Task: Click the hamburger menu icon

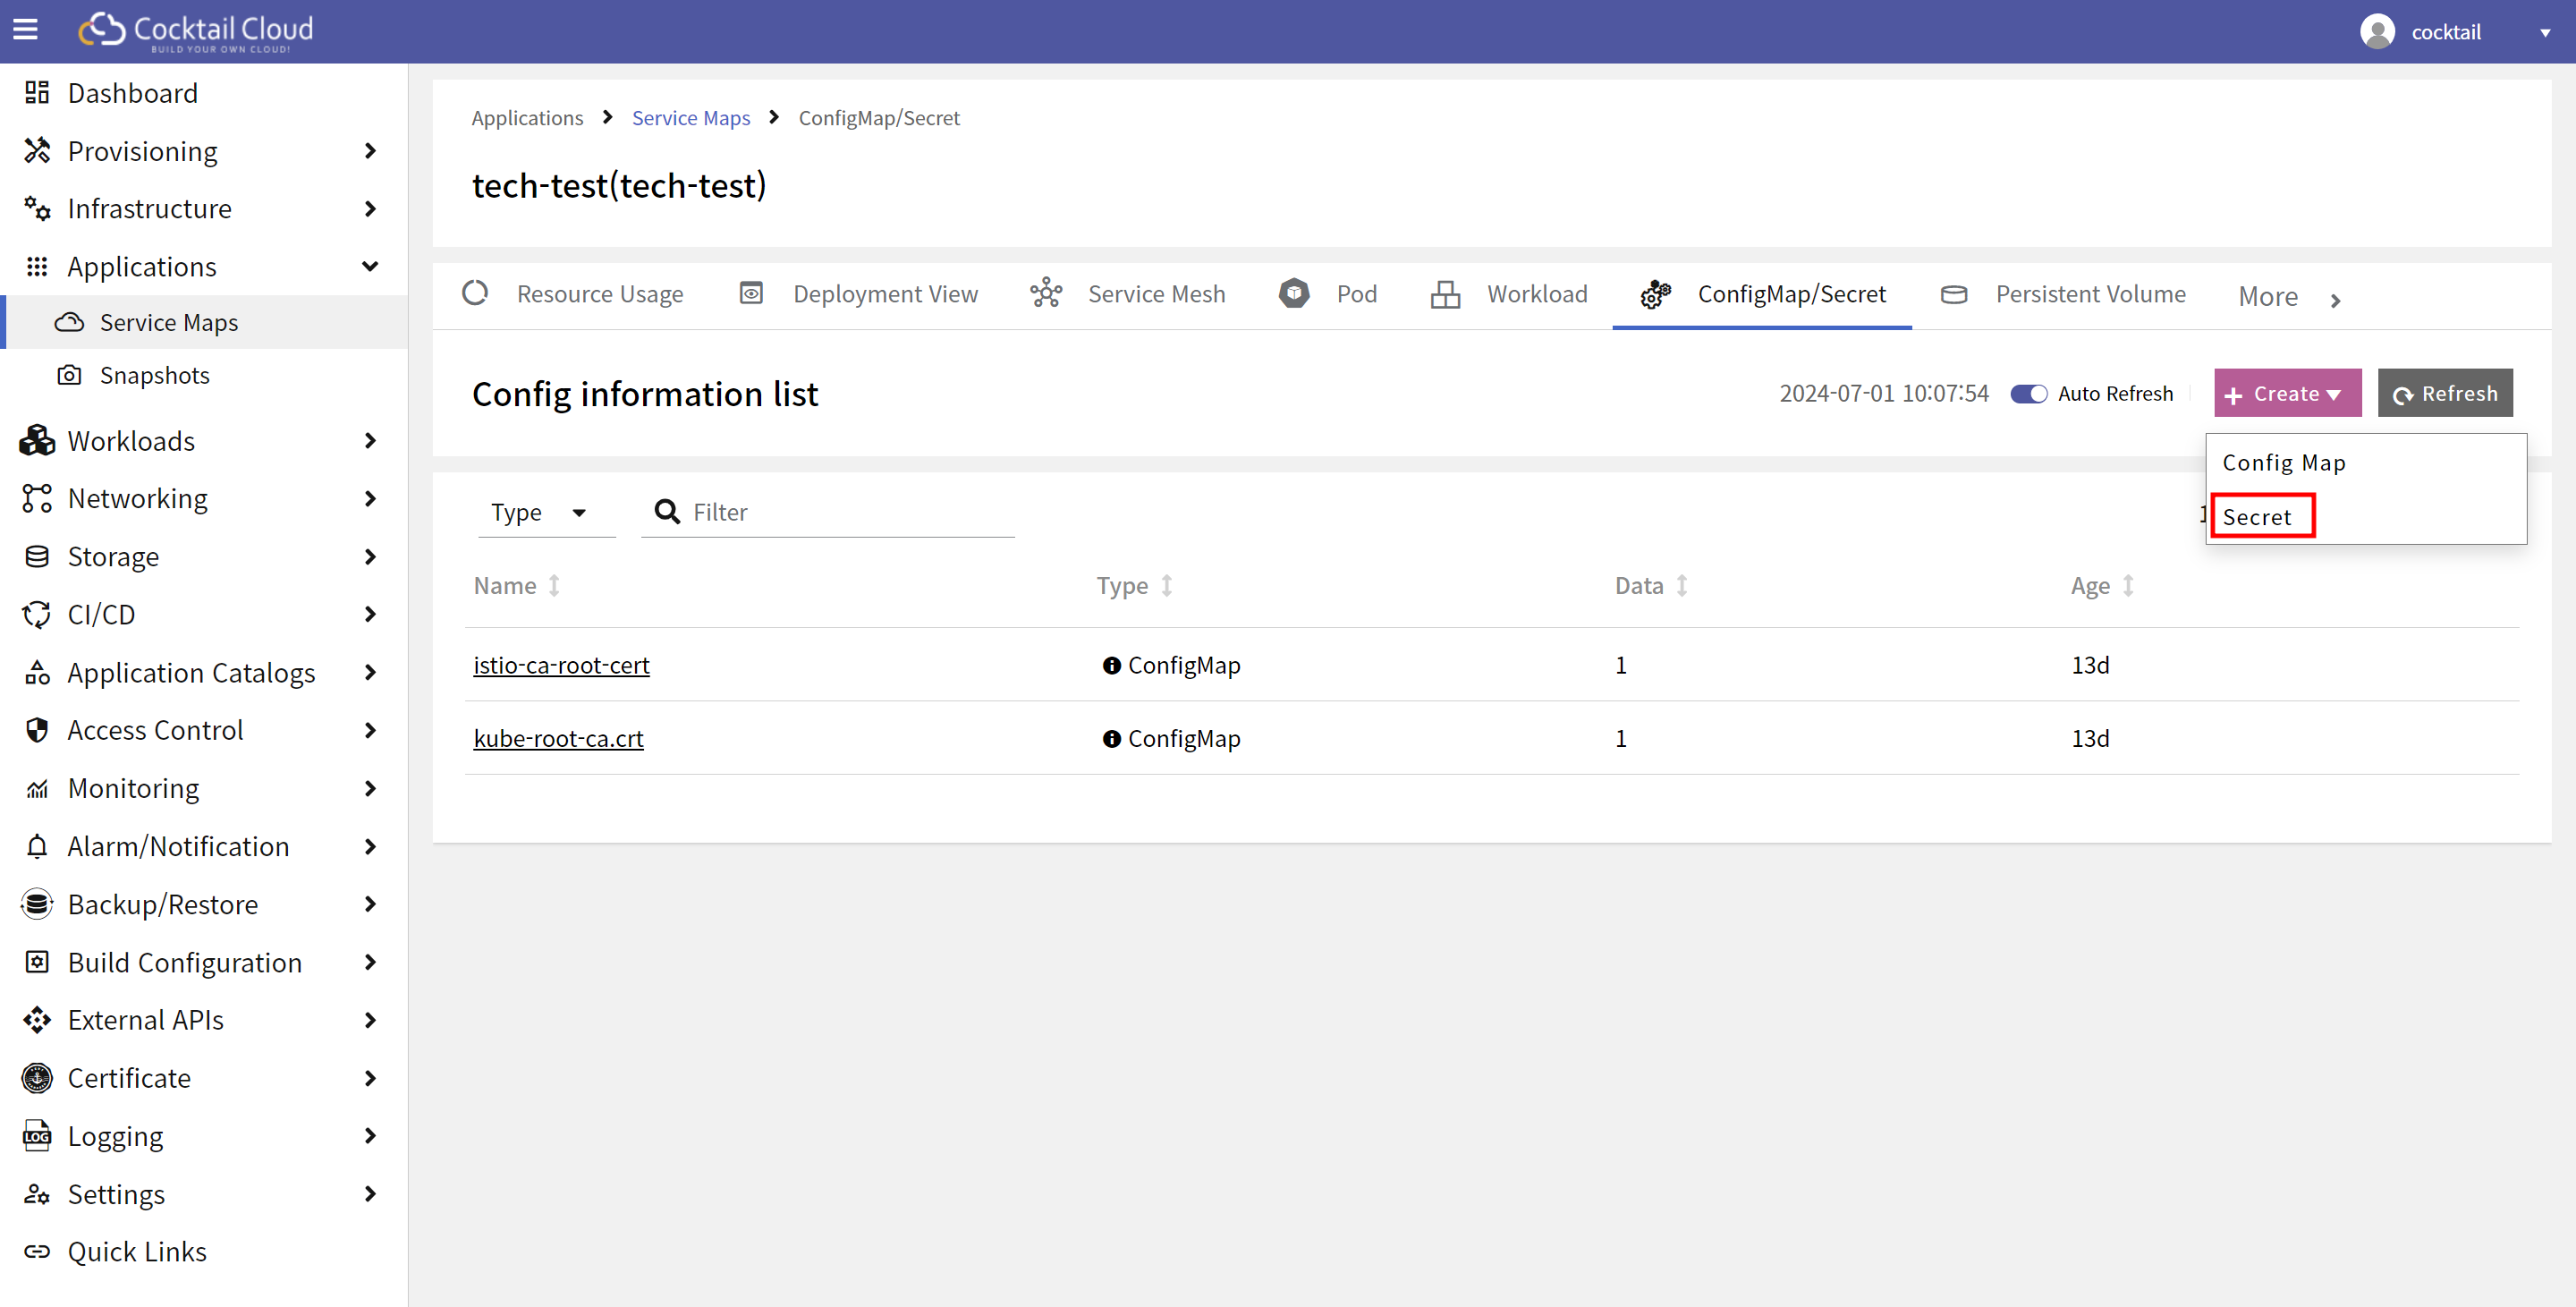Action: [x=26, y=30]
